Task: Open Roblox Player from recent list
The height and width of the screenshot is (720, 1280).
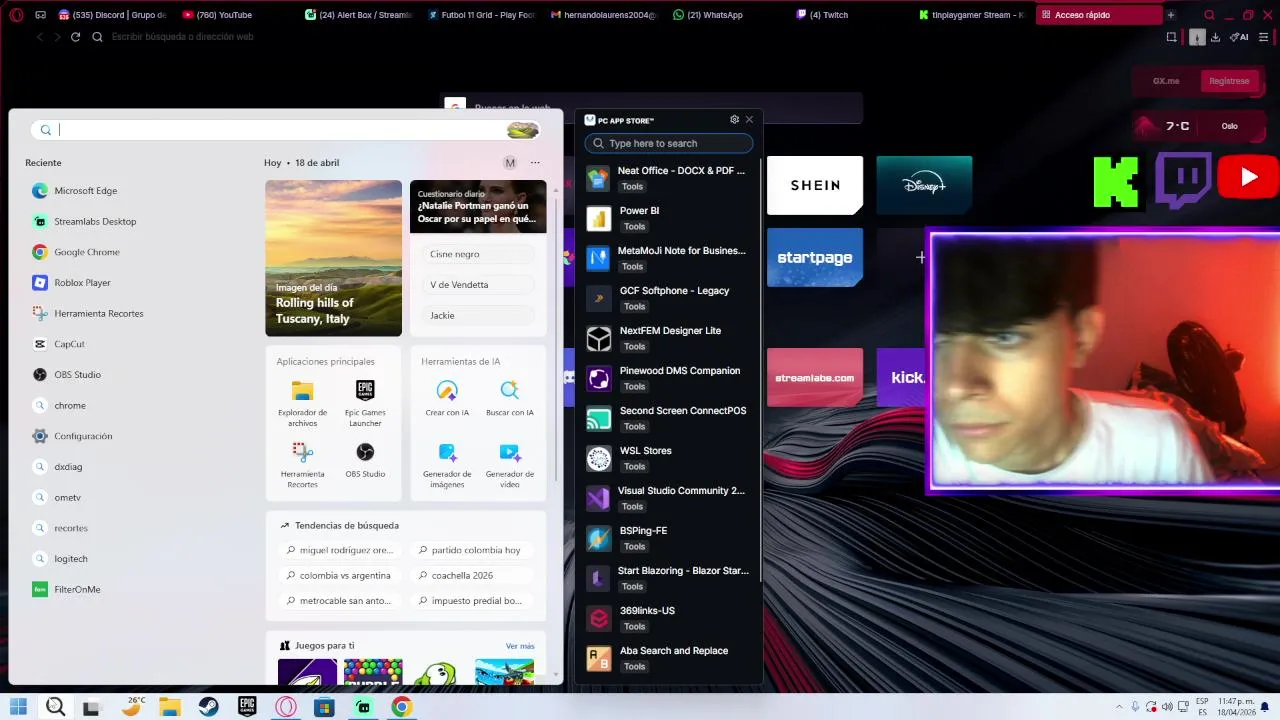Action: point(71,283)
